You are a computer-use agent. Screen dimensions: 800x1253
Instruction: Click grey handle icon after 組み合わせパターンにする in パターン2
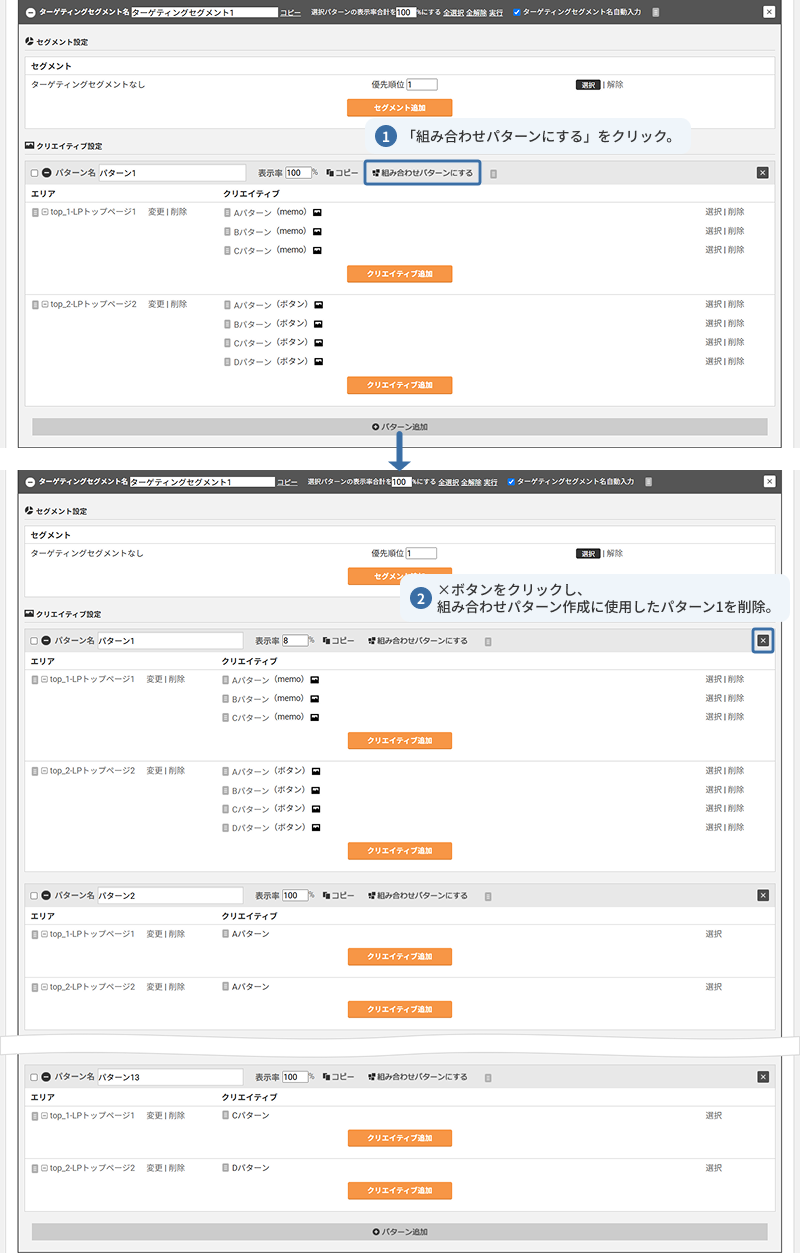(488, 897)
